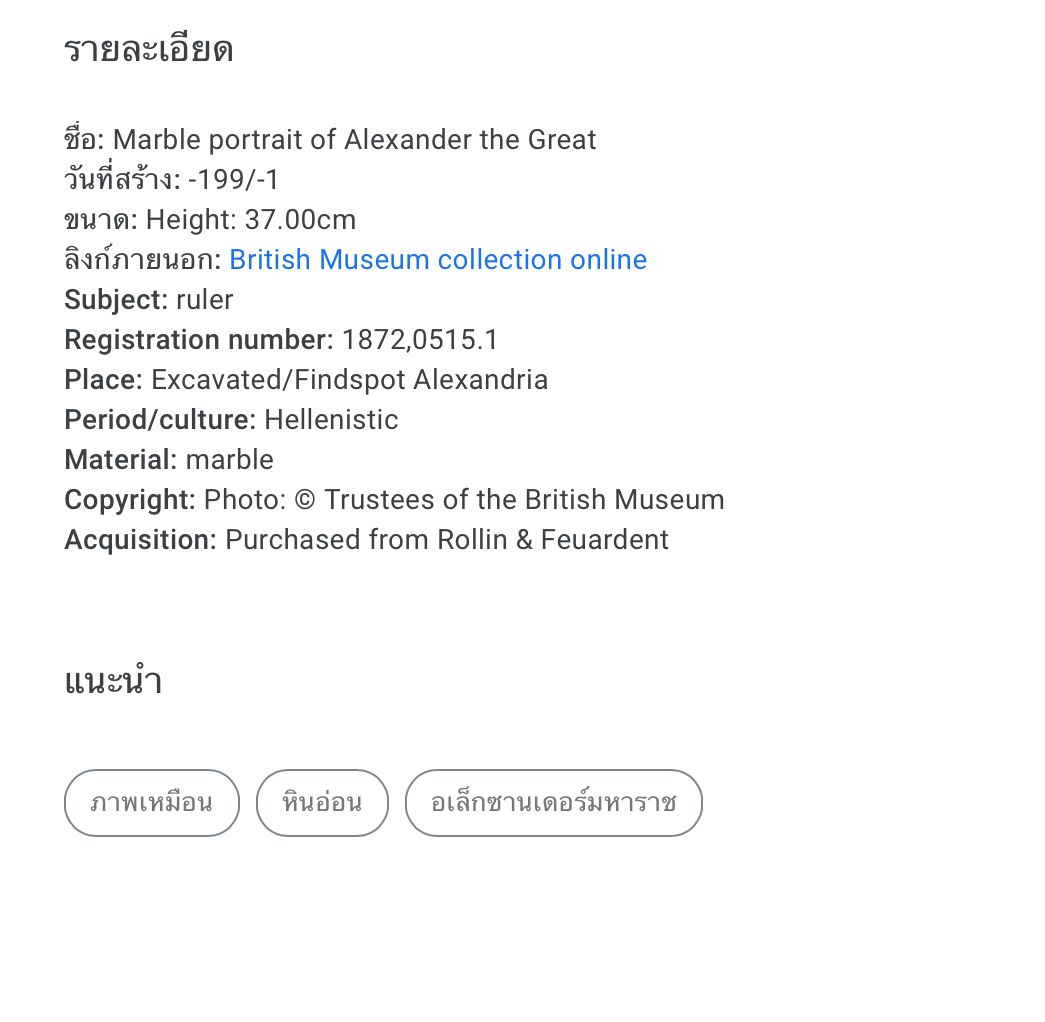Screen dimensions: 1045x1022
Task: Click the Excavated/Findspot Alexandria text
Action: coord(350,380)
